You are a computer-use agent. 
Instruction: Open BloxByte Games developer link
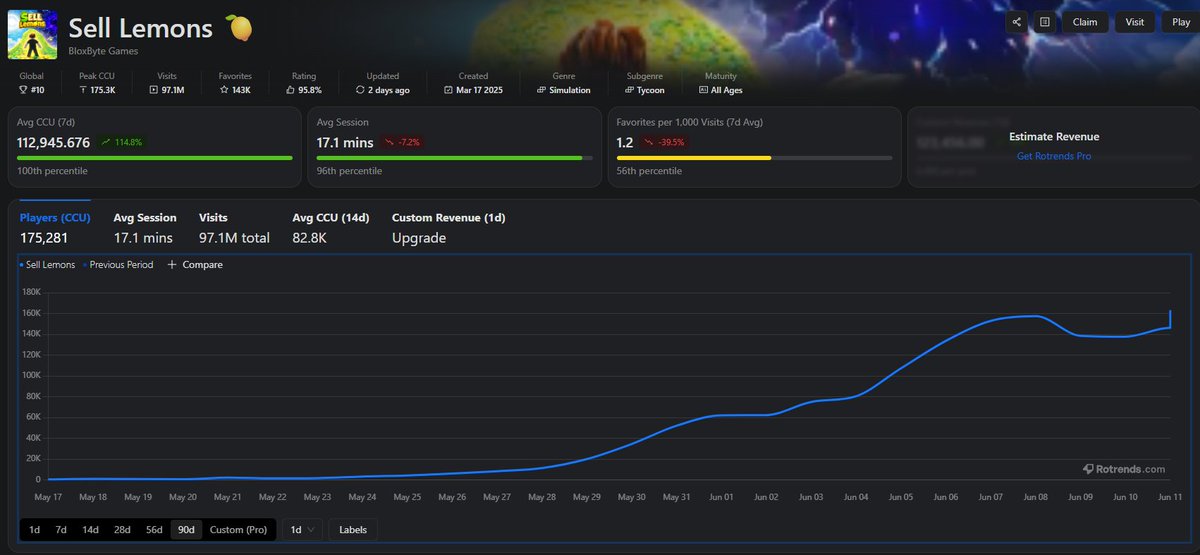(x=104, y=51)
